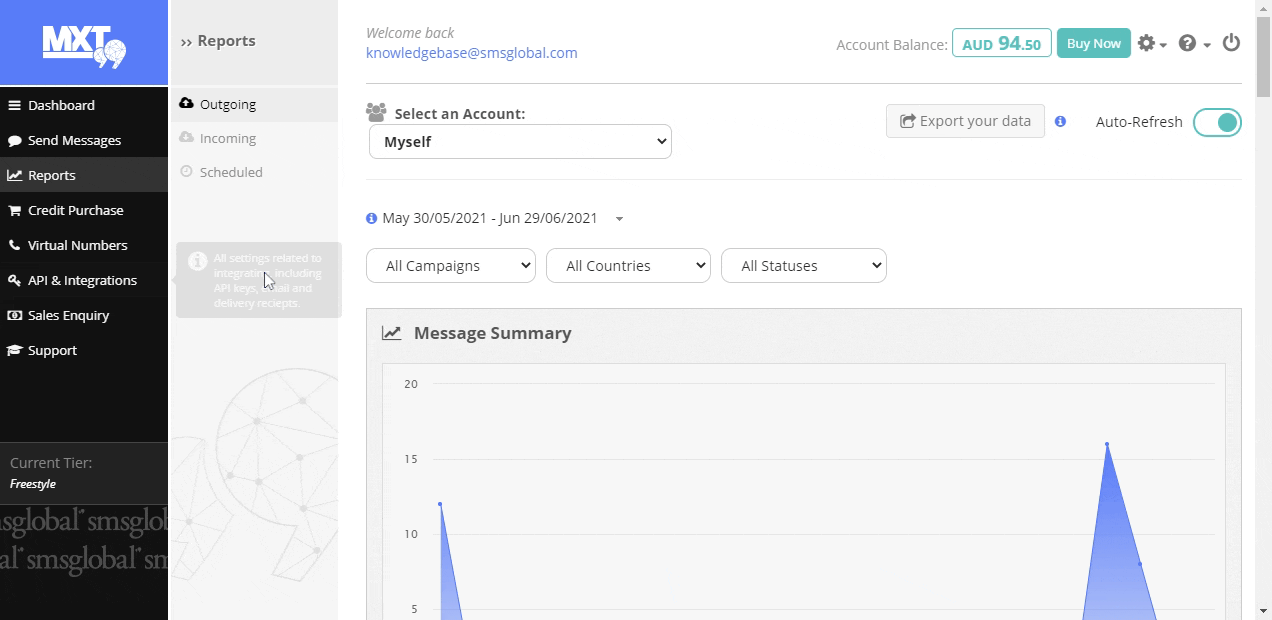Click the Message Summary chart icon
This screenshot has width=1272, height=620.
pos(392,333)
